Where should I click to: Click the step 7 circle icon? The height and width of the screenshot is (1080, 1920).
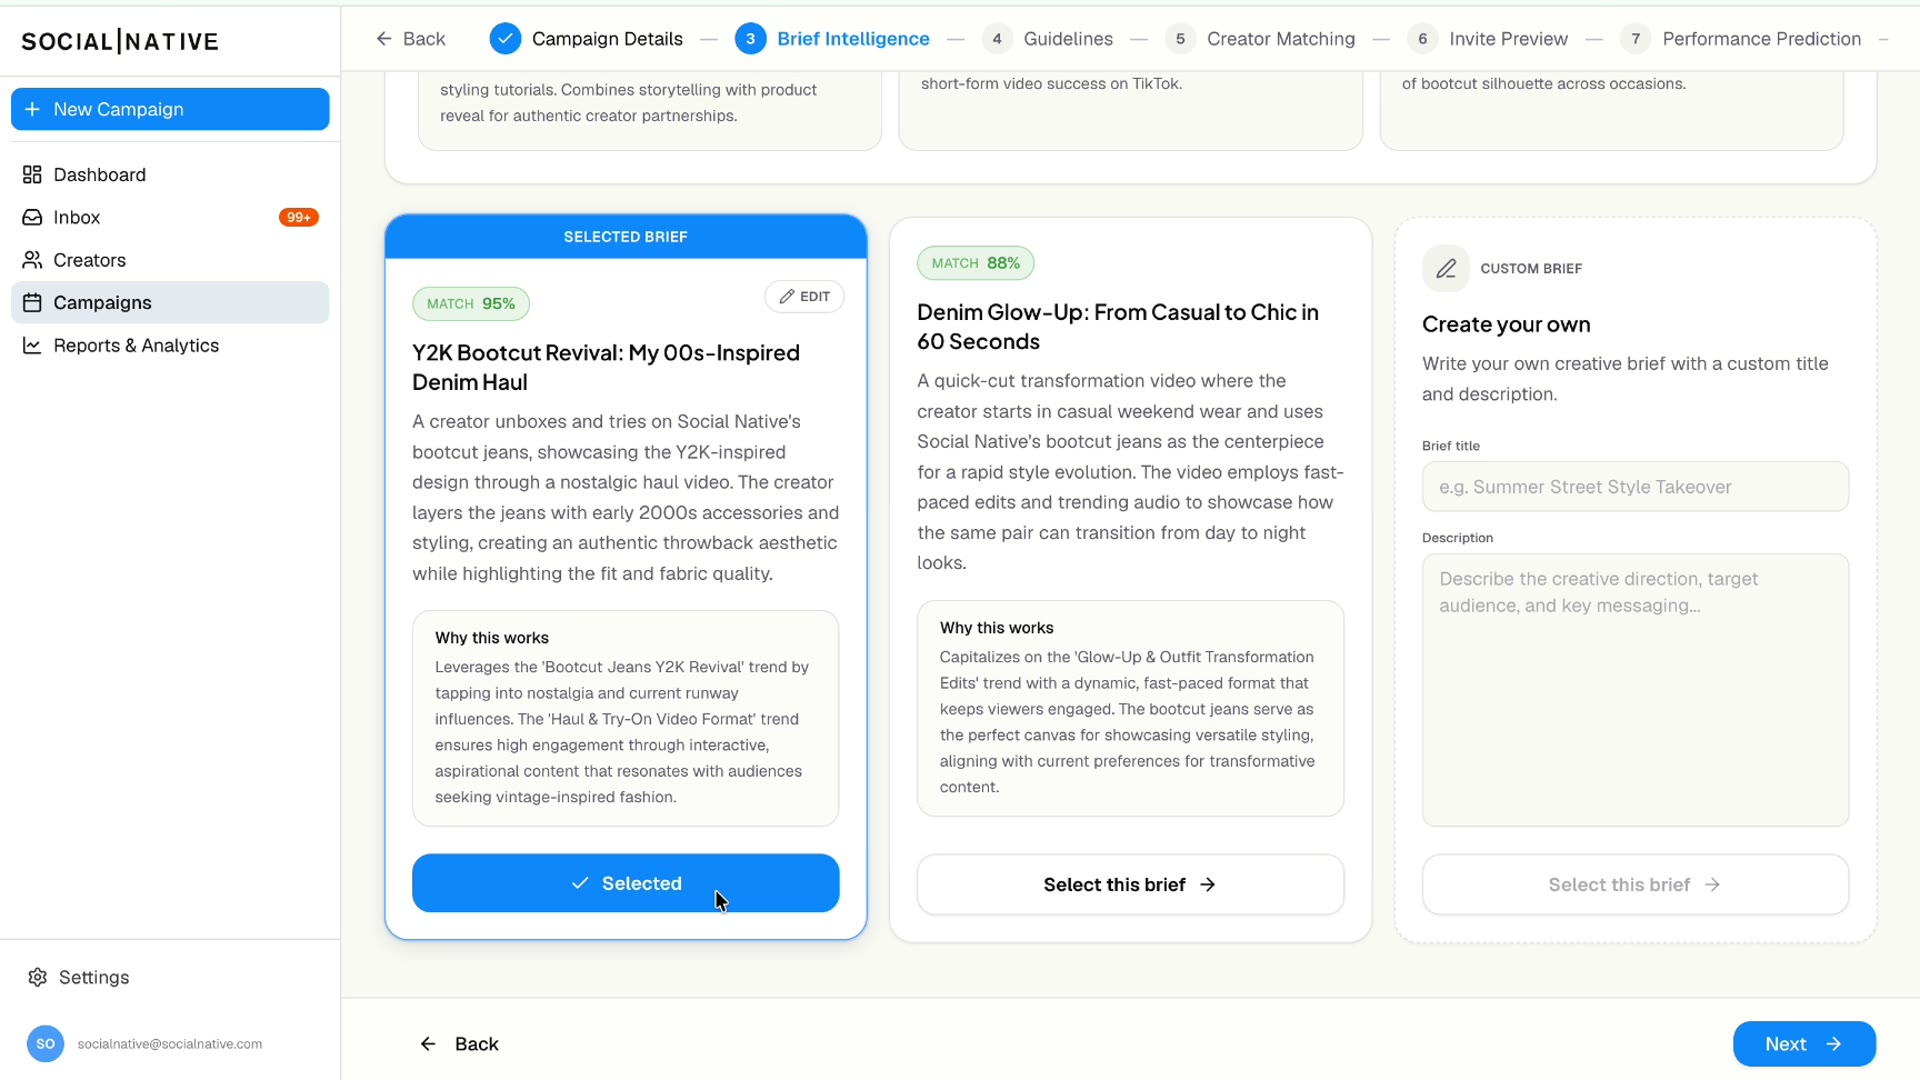[1635, 39]
